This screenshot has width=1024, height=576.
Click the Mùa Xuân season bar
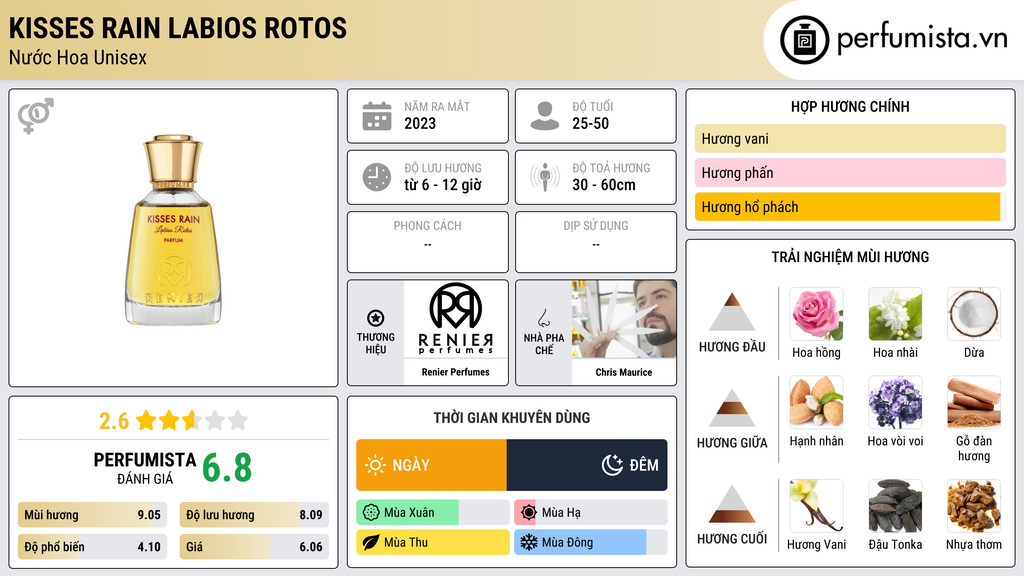point(433,513)
